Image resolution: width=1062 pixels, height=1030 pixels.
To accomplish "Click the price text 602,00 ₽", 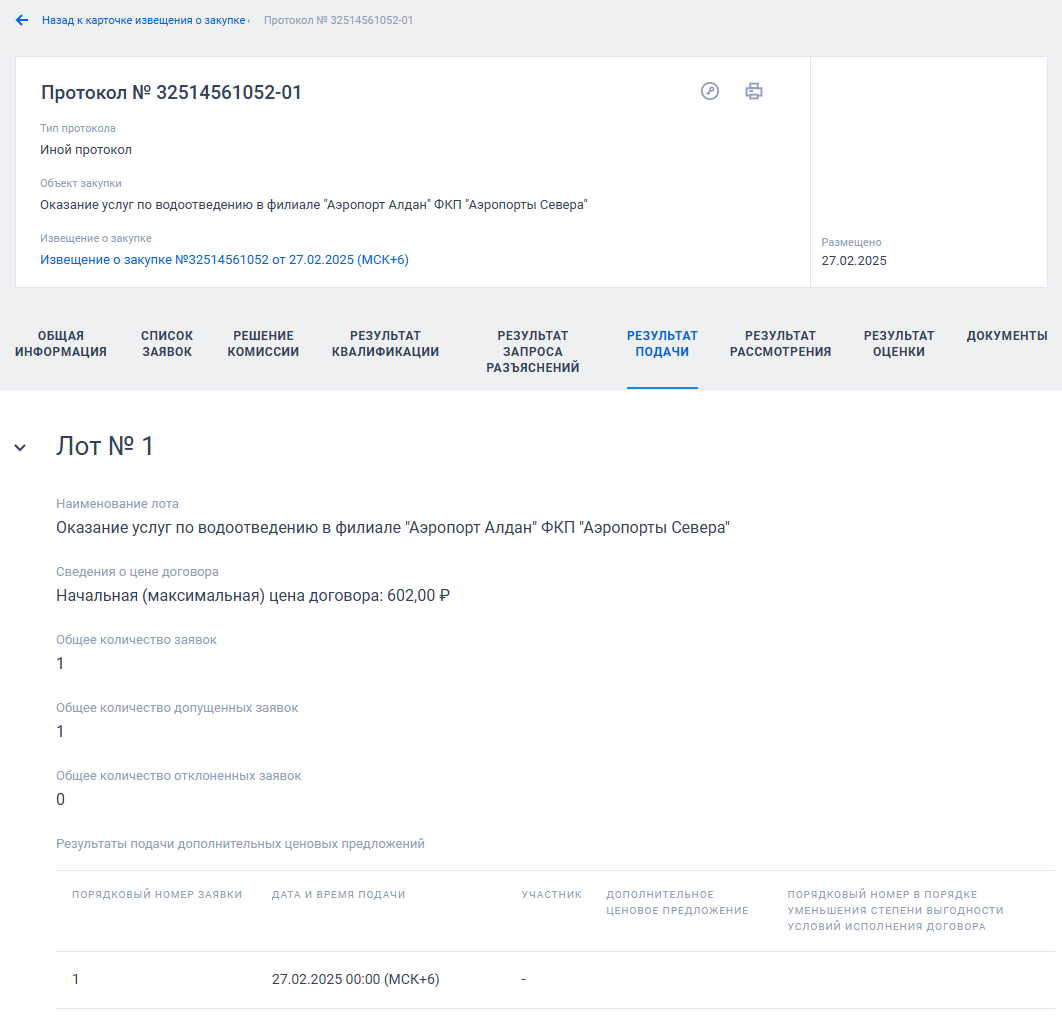I will (419, 595).
